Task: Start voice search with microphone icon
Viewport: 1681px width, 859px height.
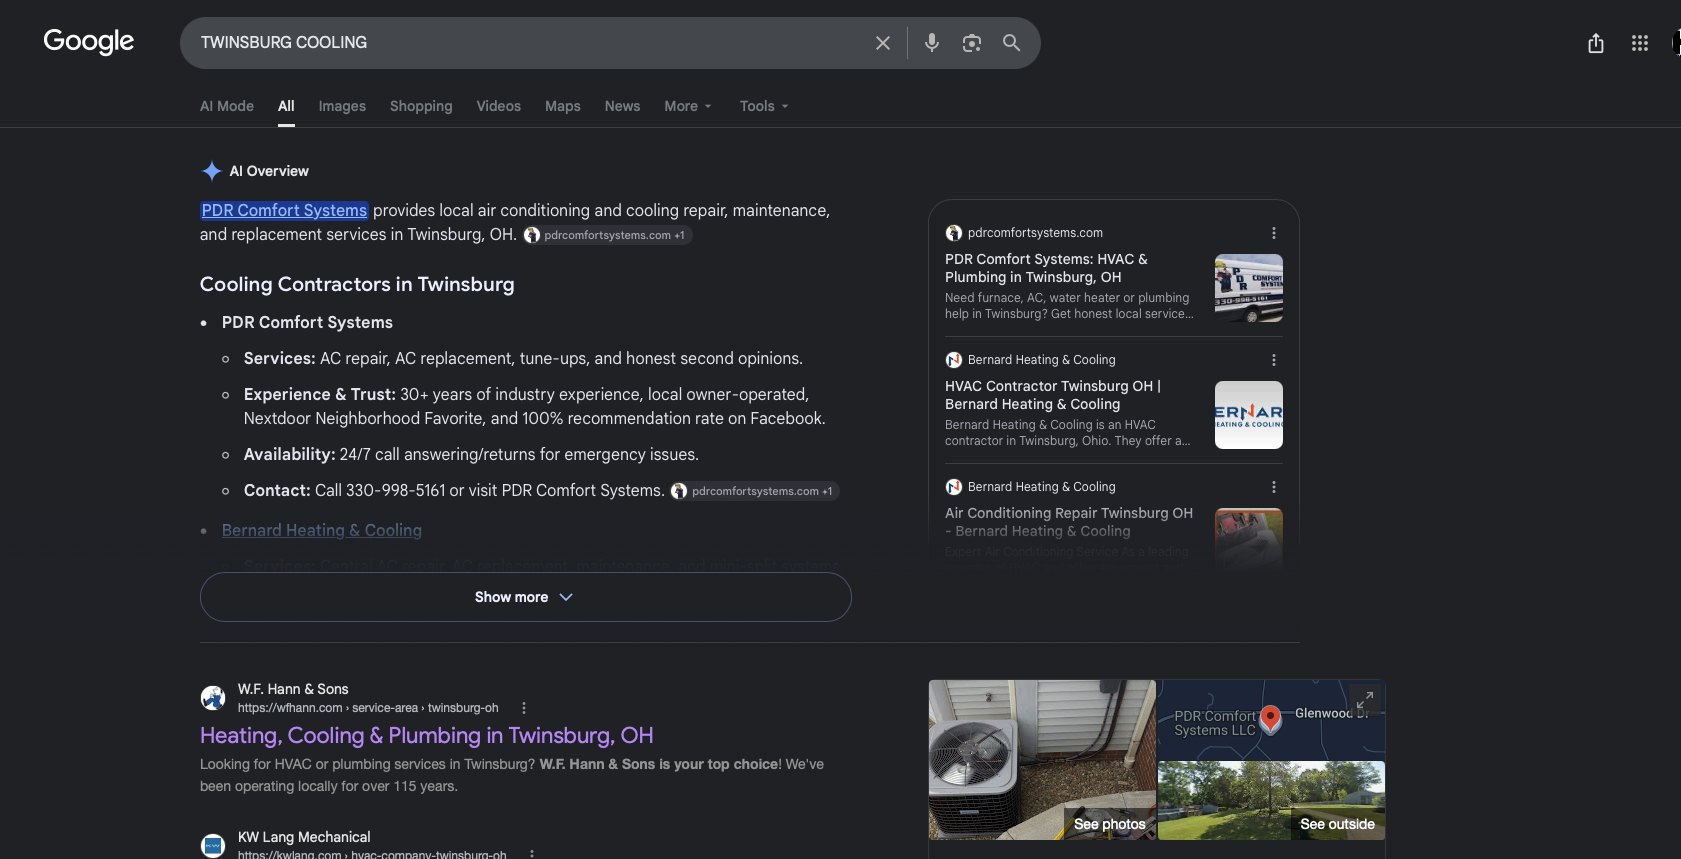Action: [932, 43]
